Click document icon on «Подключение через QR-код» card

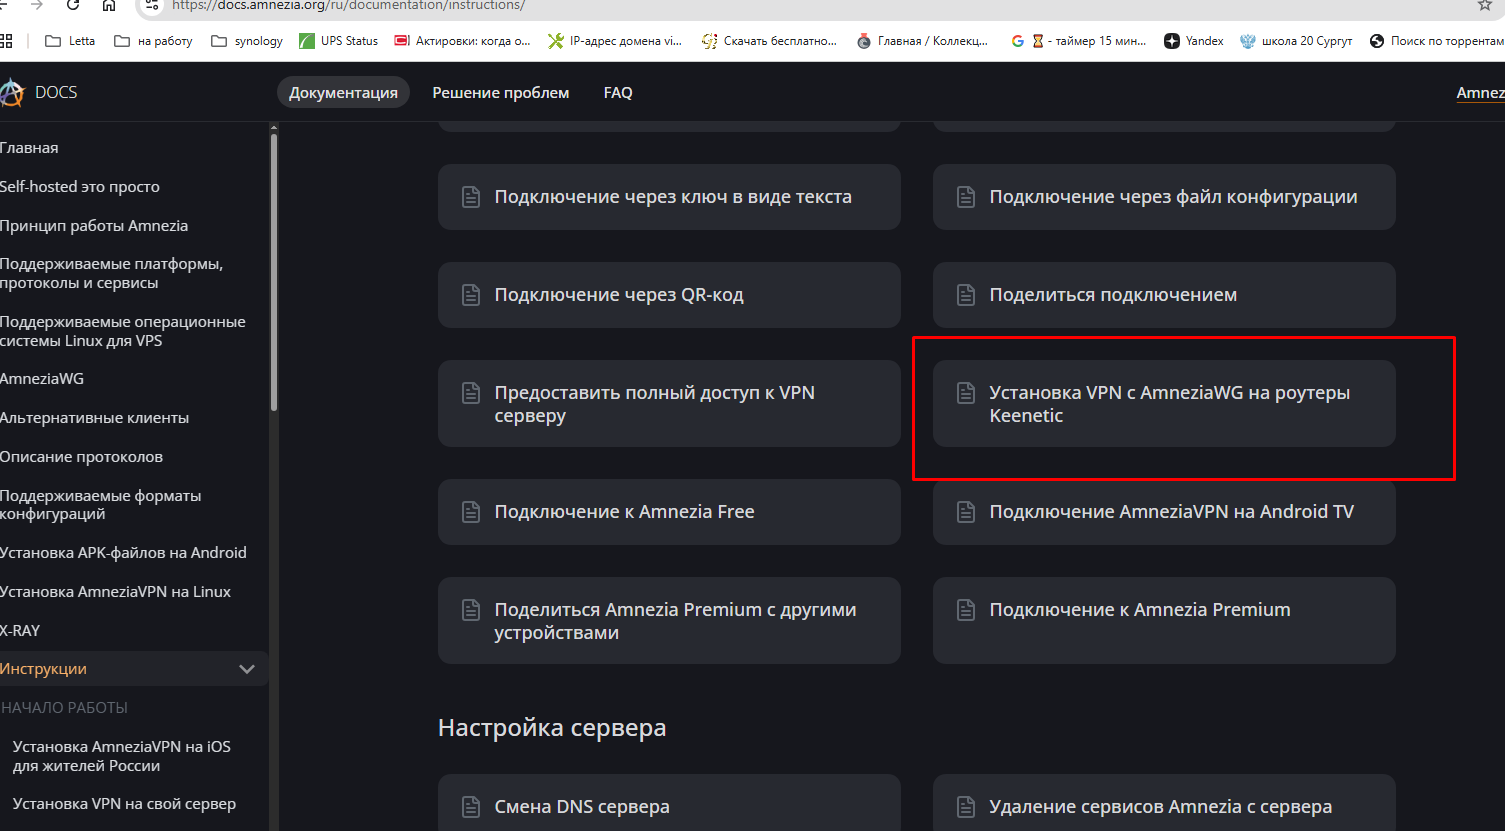471,295
